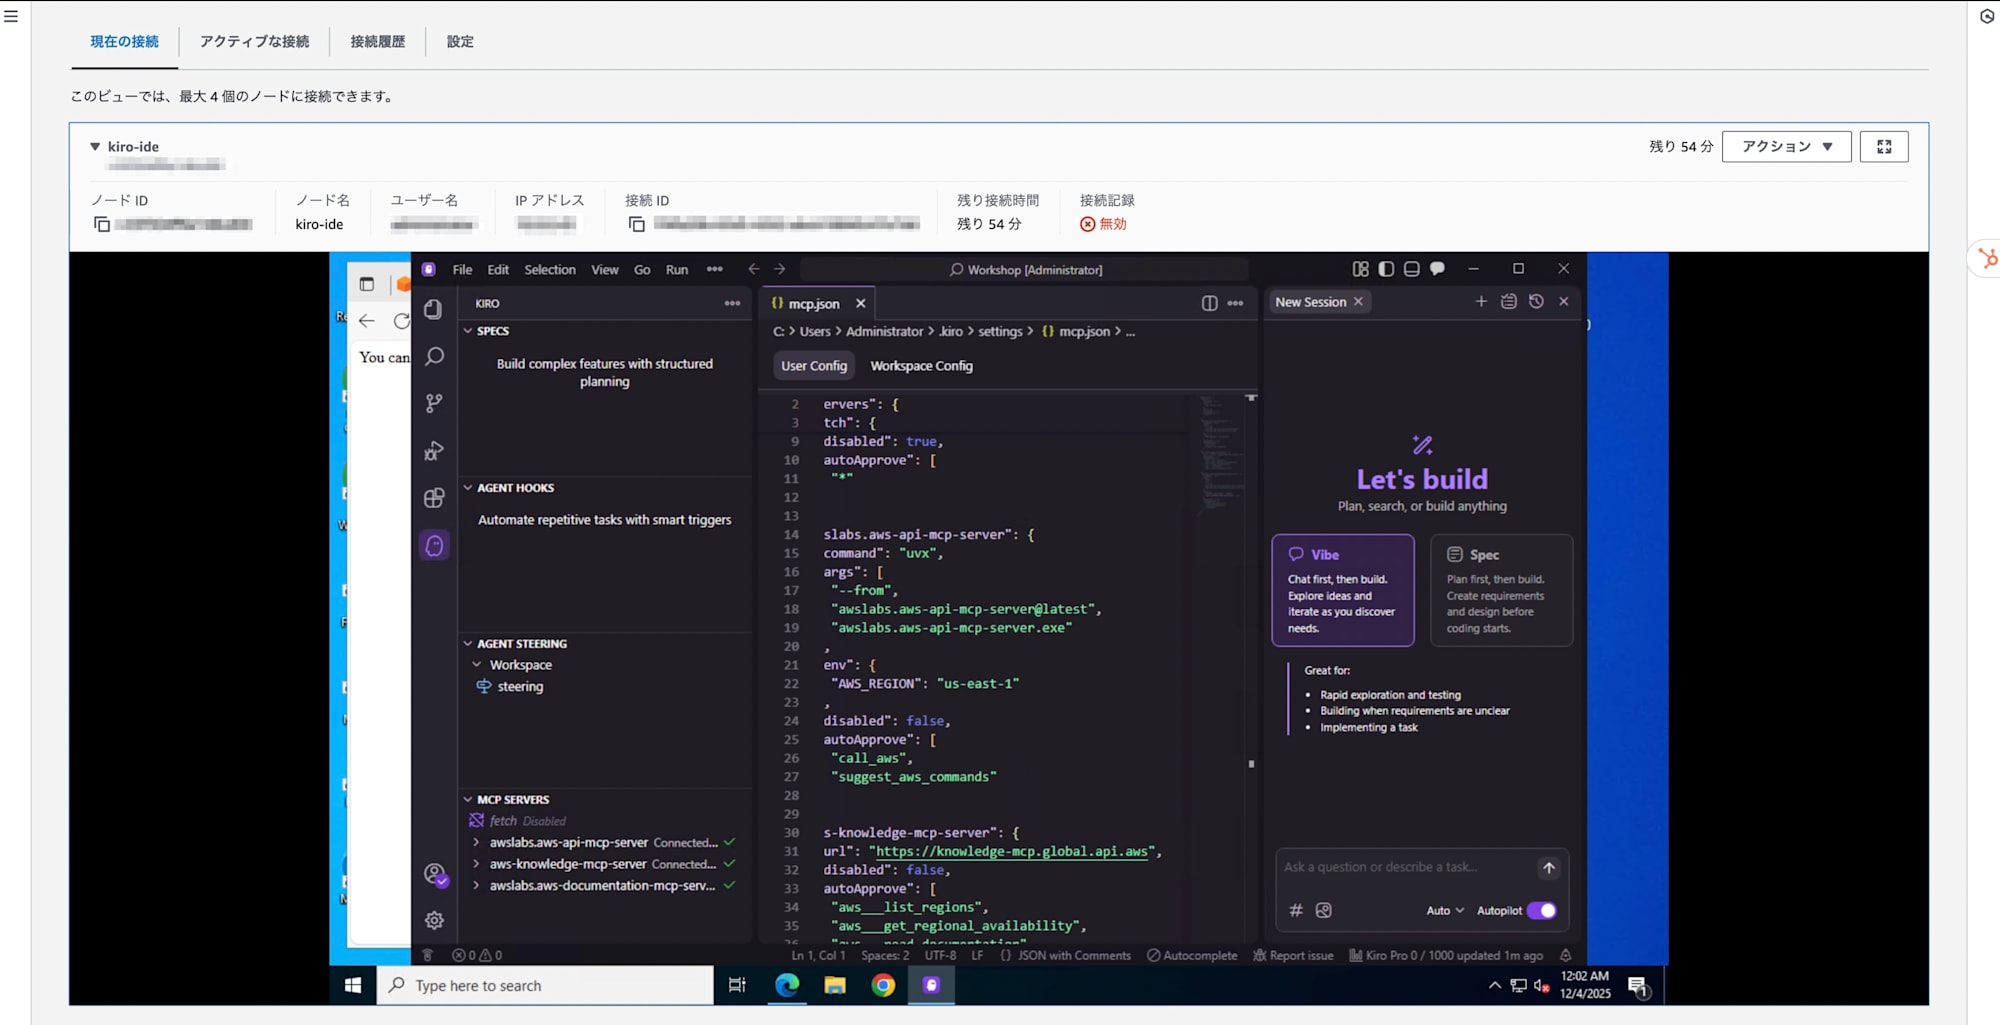Open the Search icon in the activity bar

(x=434, y=356)
